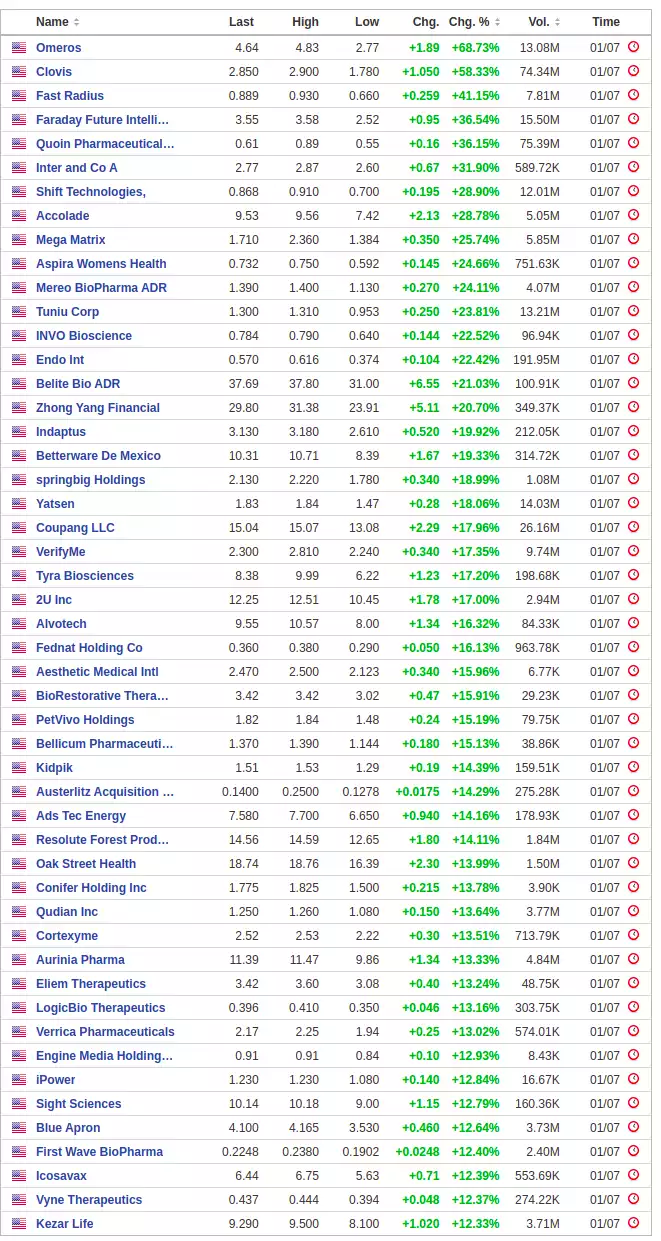Open Zhong Yang Financial link
This screenshot has width=661, height=1241.
(x=98, y=408)
